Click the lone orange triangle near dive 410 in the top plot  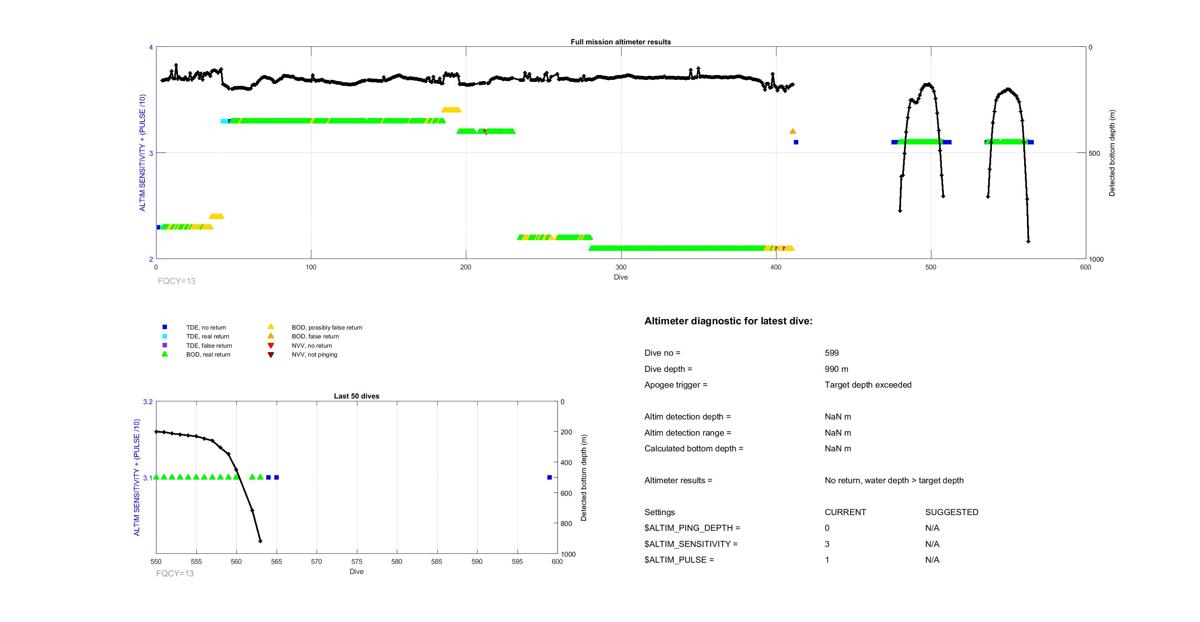pyautogui.click(x=792, y=131)
